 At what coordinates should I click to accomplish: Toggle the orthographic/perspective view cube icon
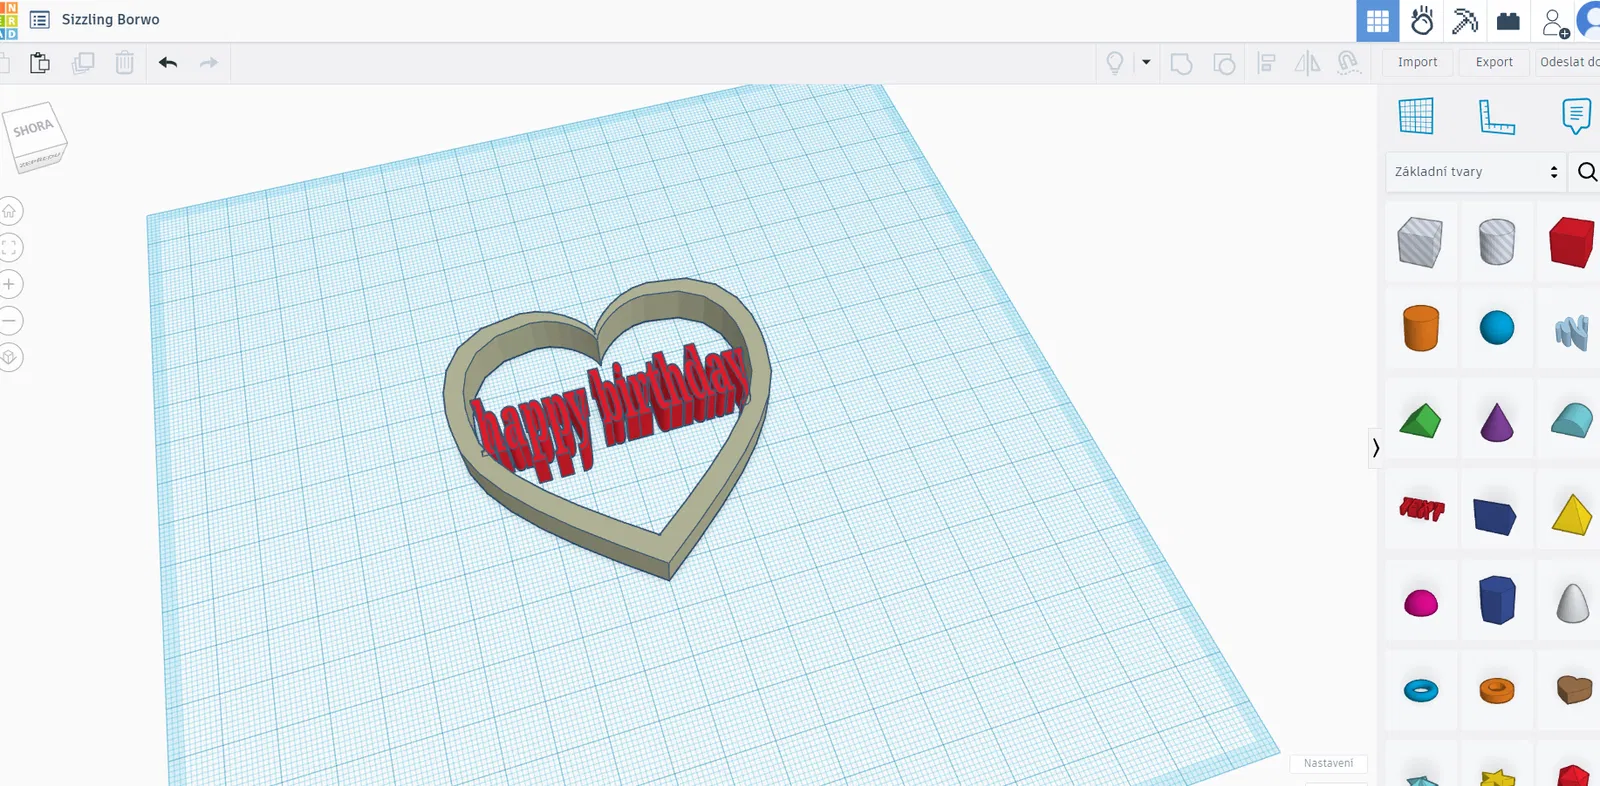tap(9, 357)
